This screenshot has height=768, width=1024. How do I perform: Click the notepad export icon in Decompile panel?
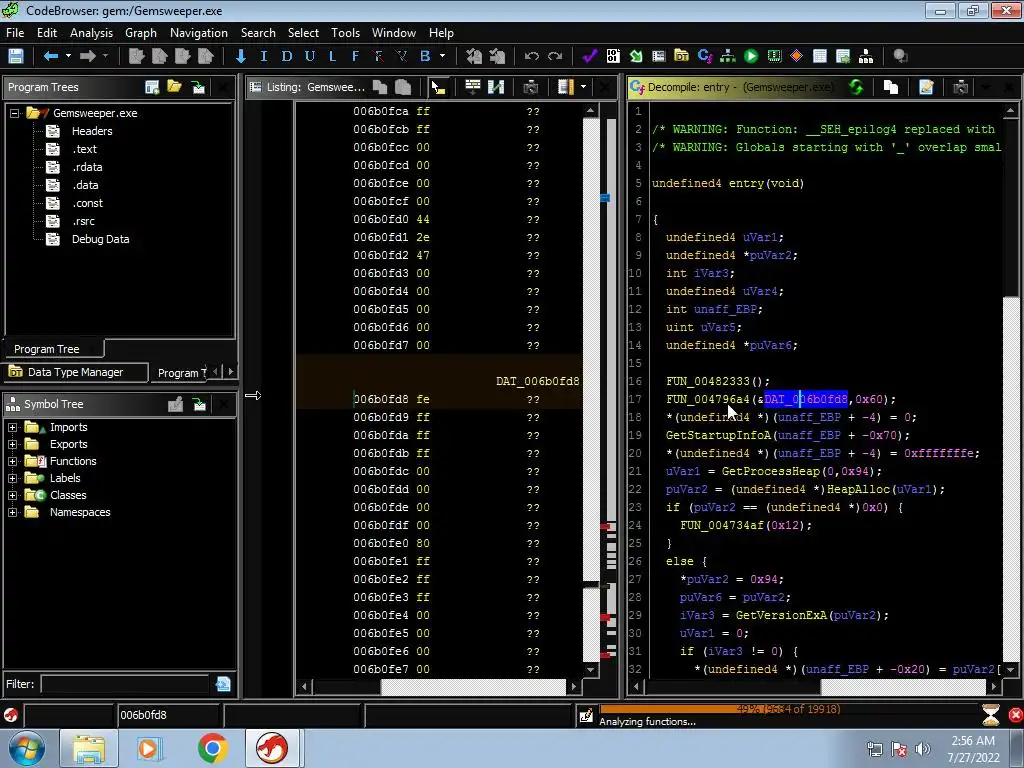tap(926, 87)
